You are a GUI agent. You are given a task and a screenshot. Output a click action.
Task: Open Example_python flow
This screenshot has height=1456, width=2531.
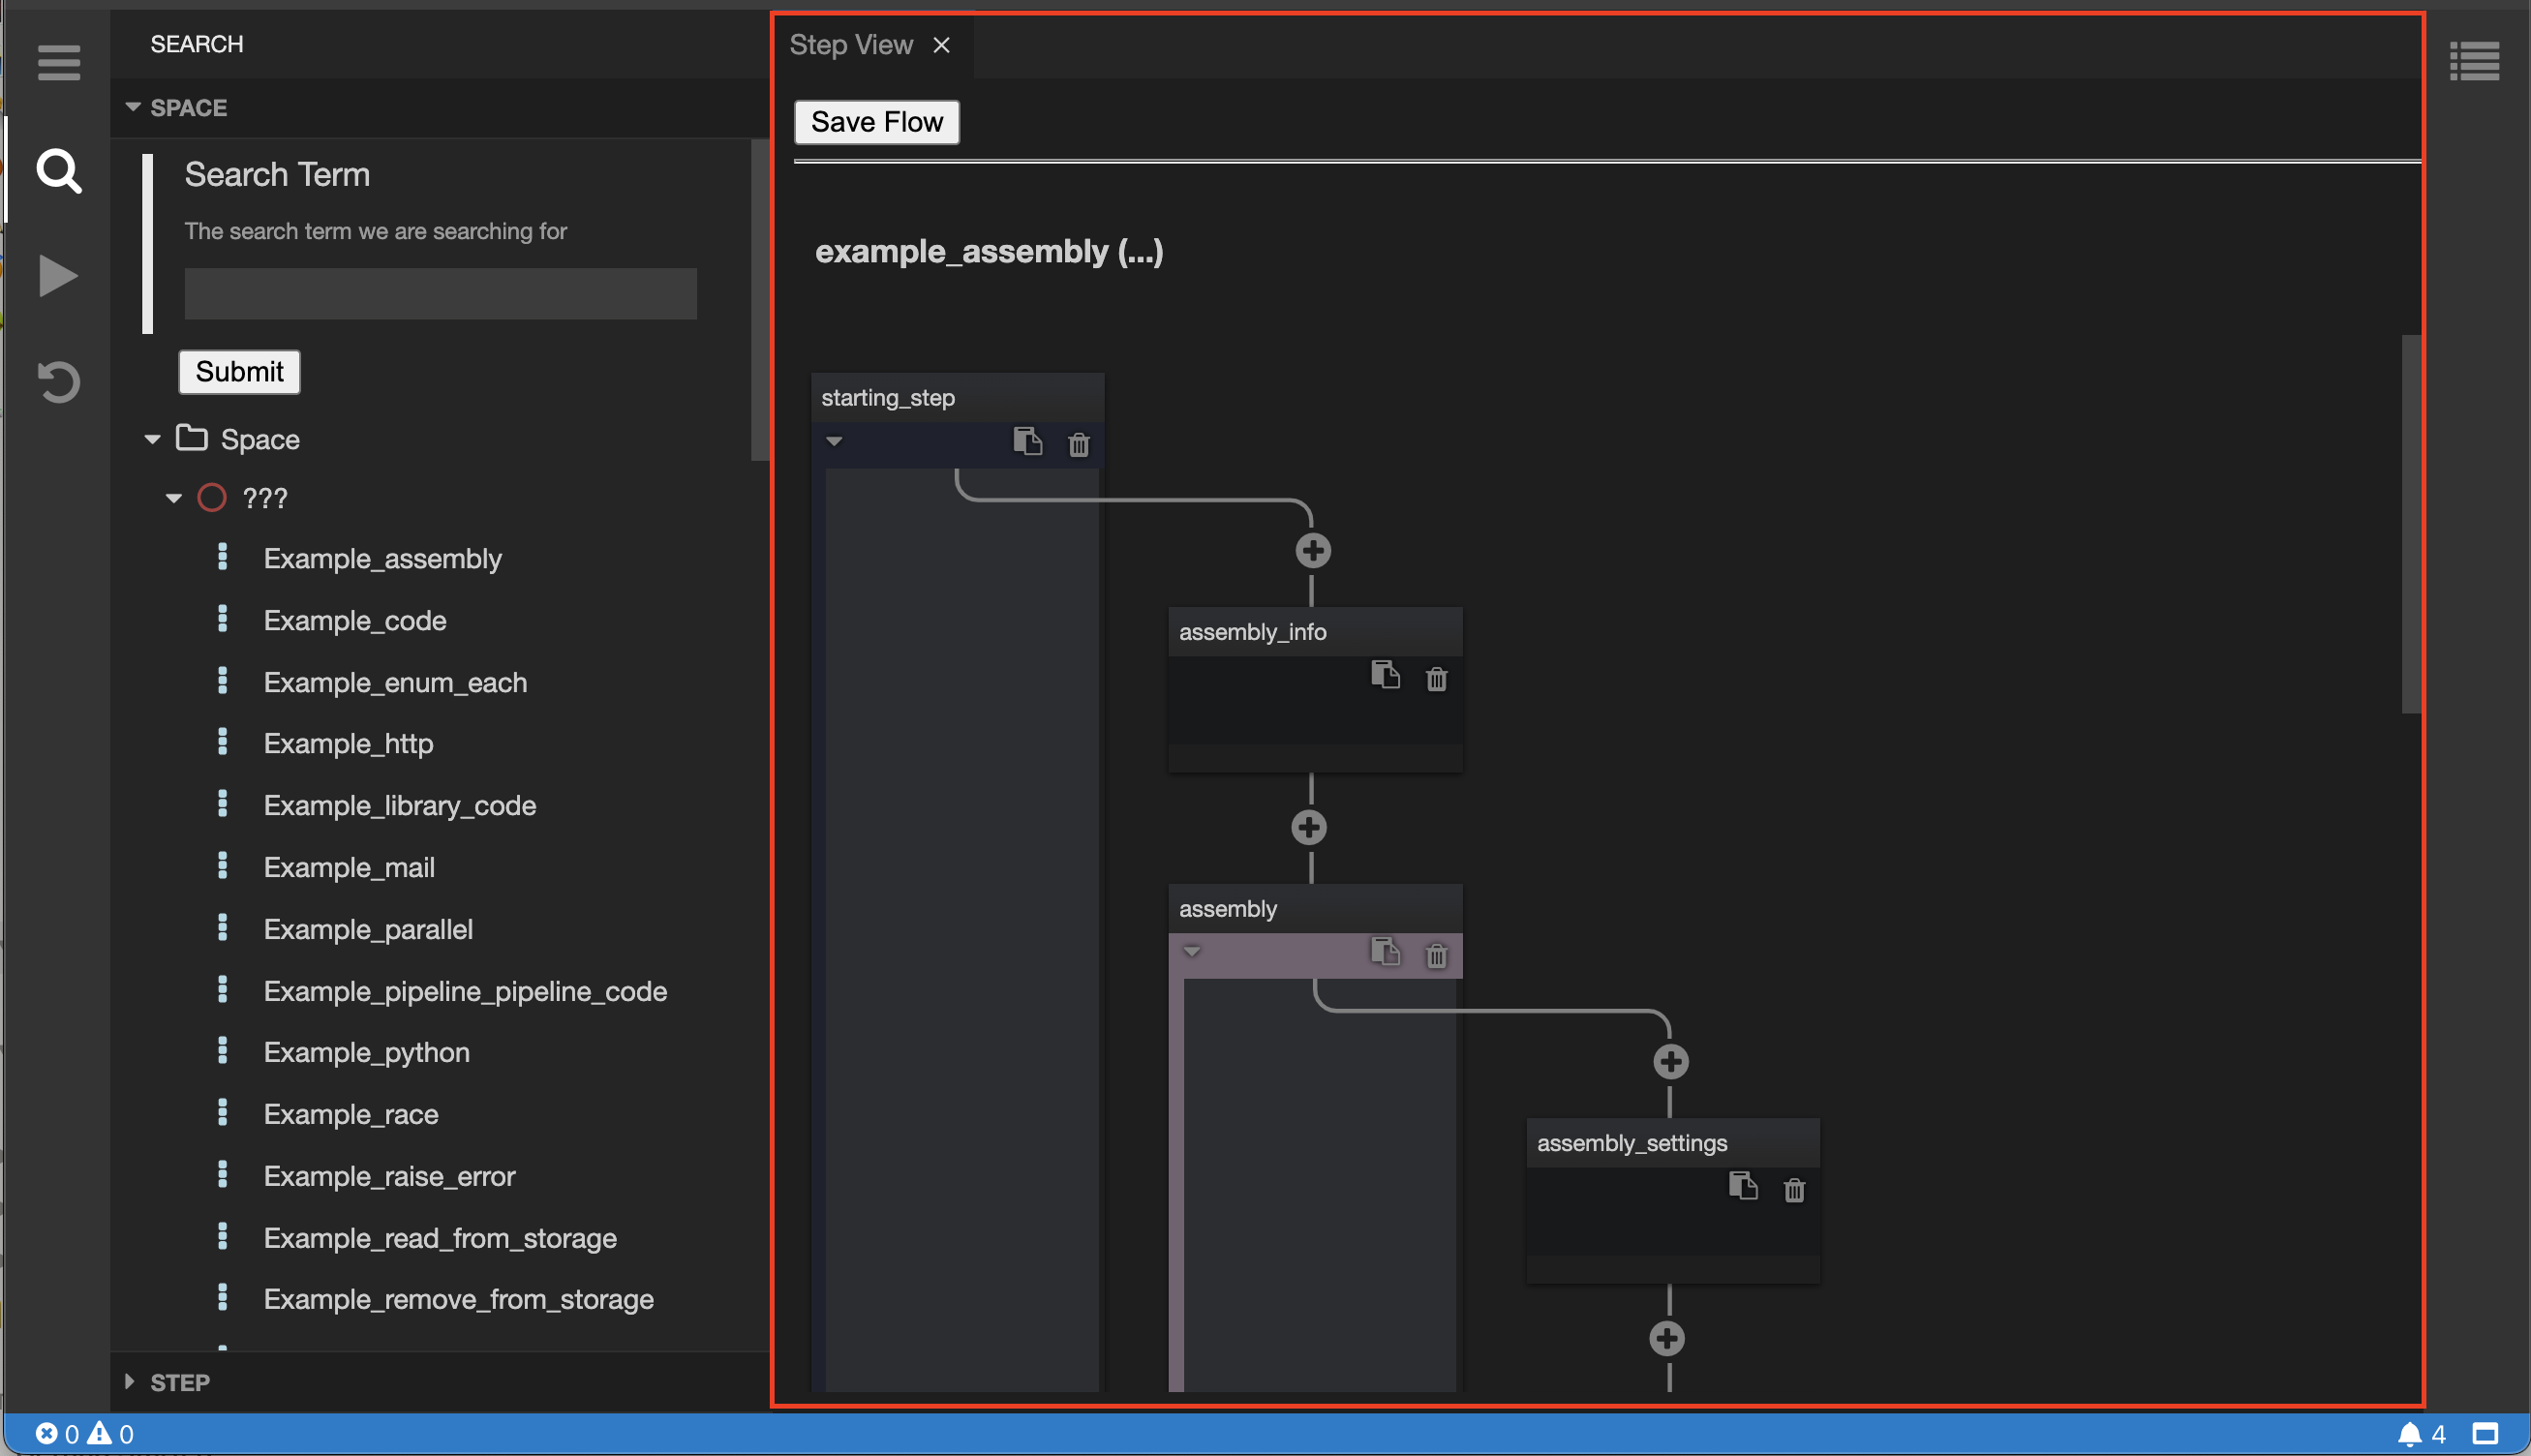[366, 1052]
